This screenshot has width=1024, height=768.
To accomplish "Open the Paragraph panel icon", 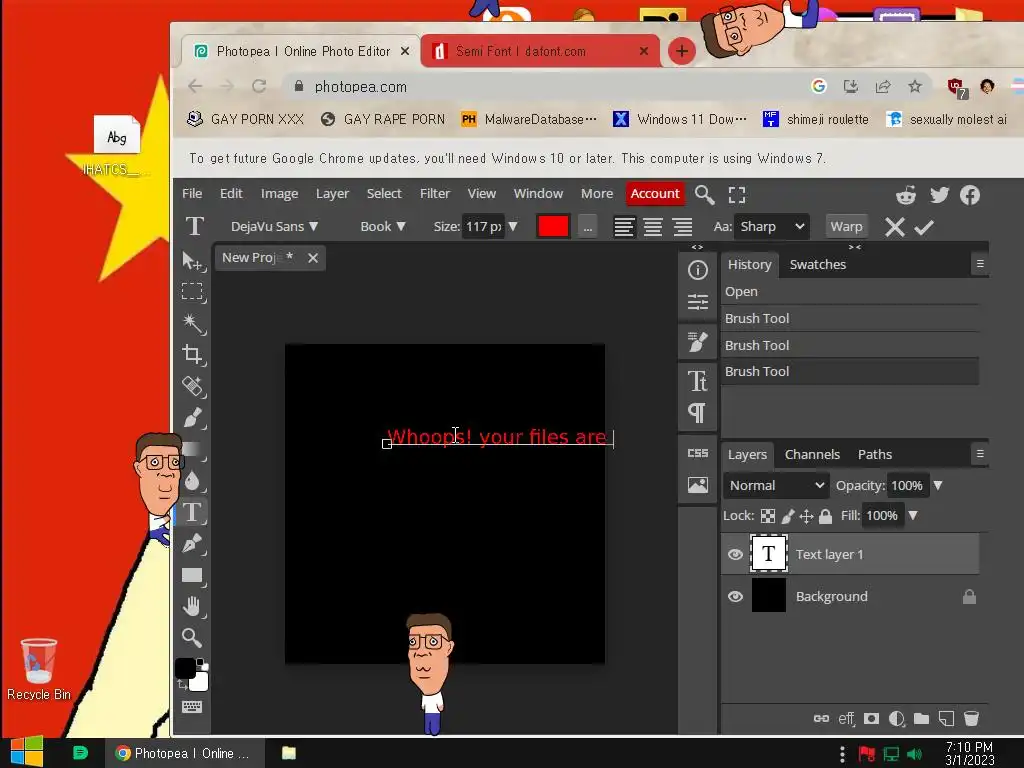I will click(697, 413).
